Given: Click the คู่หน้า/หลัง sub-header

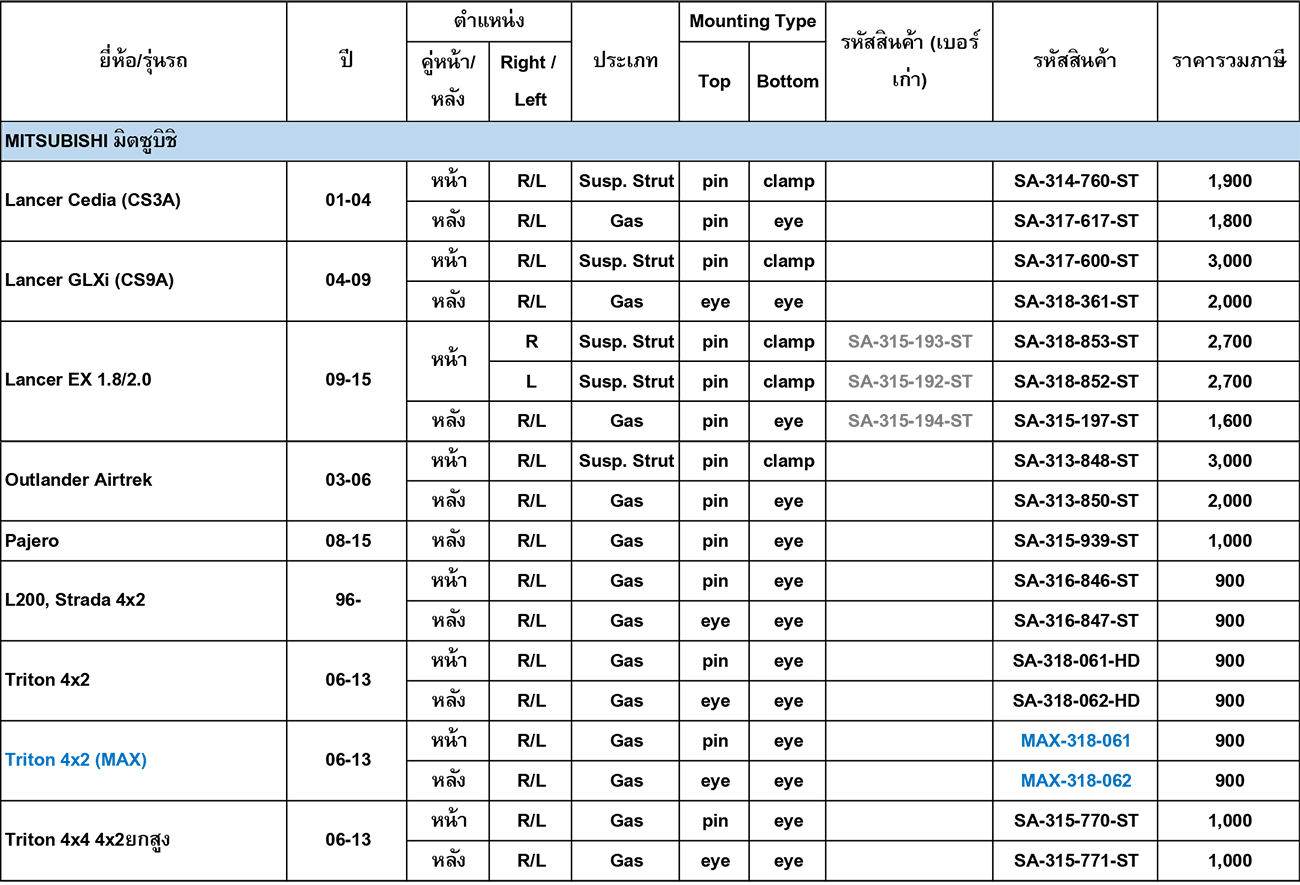Looking at the screenshot, I should (x=448, y=81).
